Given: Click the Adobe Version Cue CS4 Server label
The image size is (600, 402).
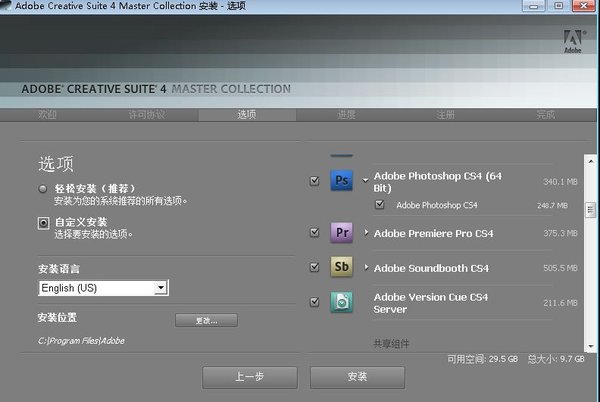Looking at the screenshot, I should click(430, 303).
